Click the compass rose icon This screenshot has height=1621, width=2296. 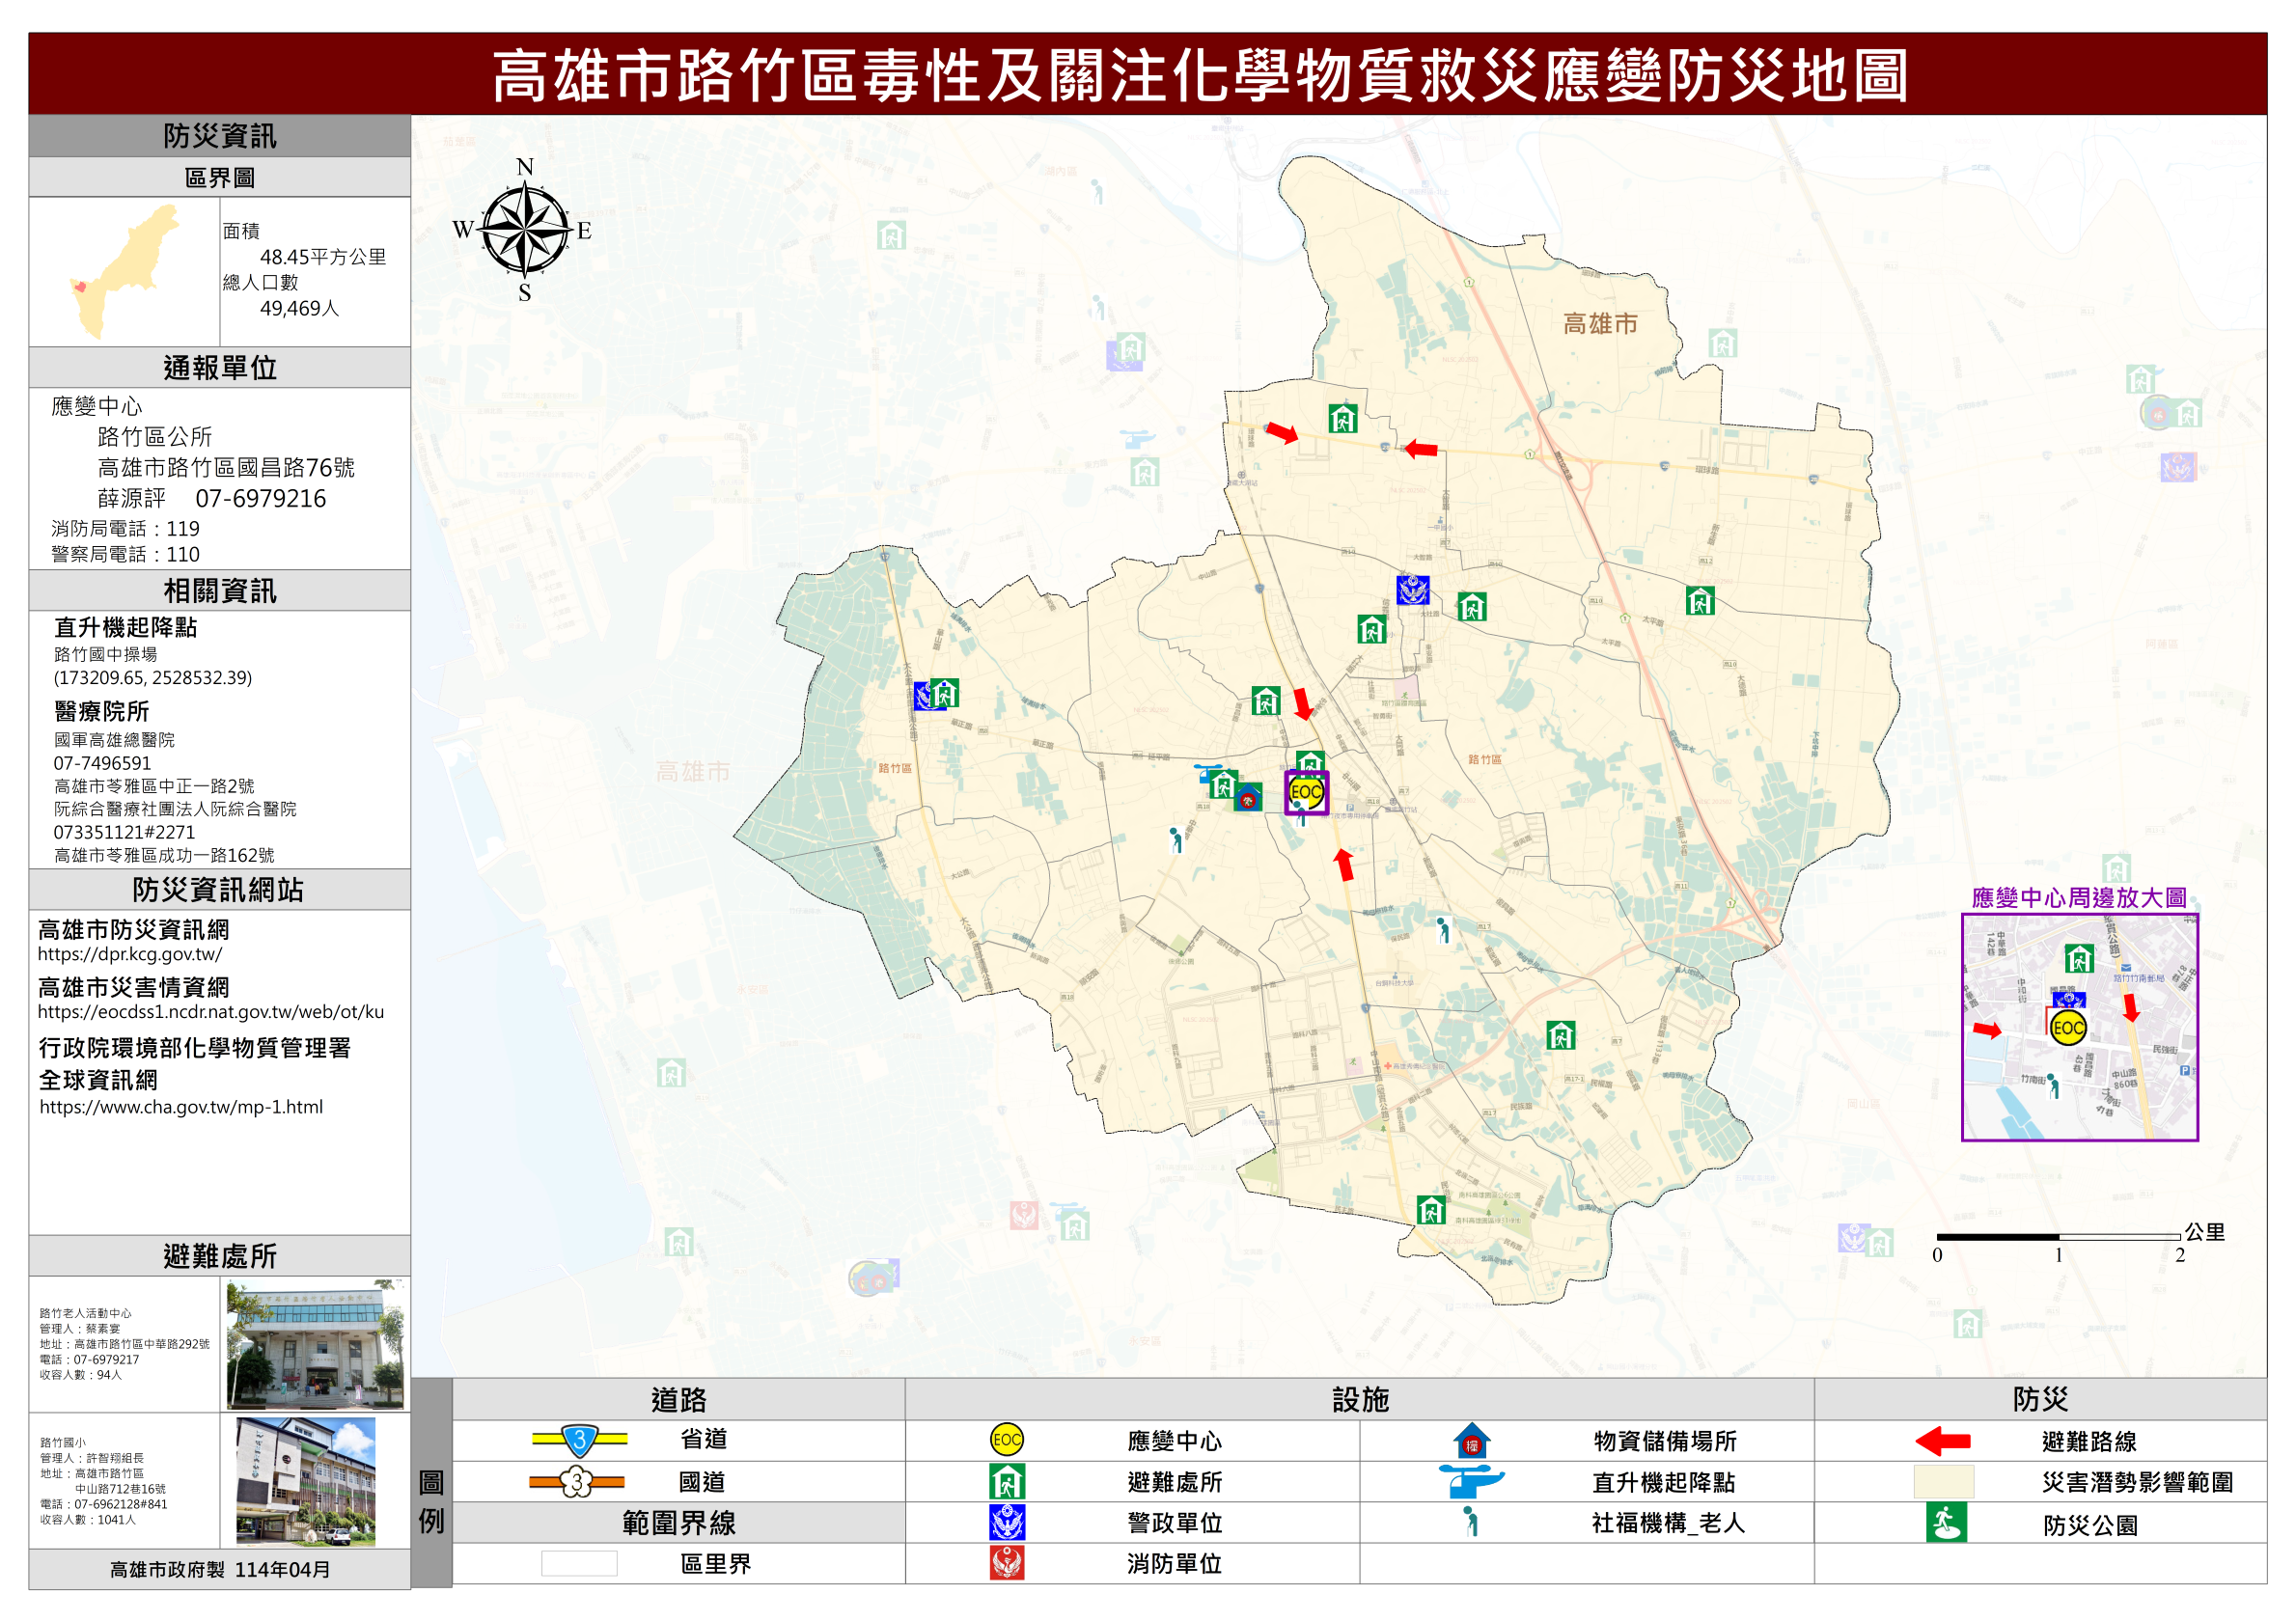coord(524,229)
